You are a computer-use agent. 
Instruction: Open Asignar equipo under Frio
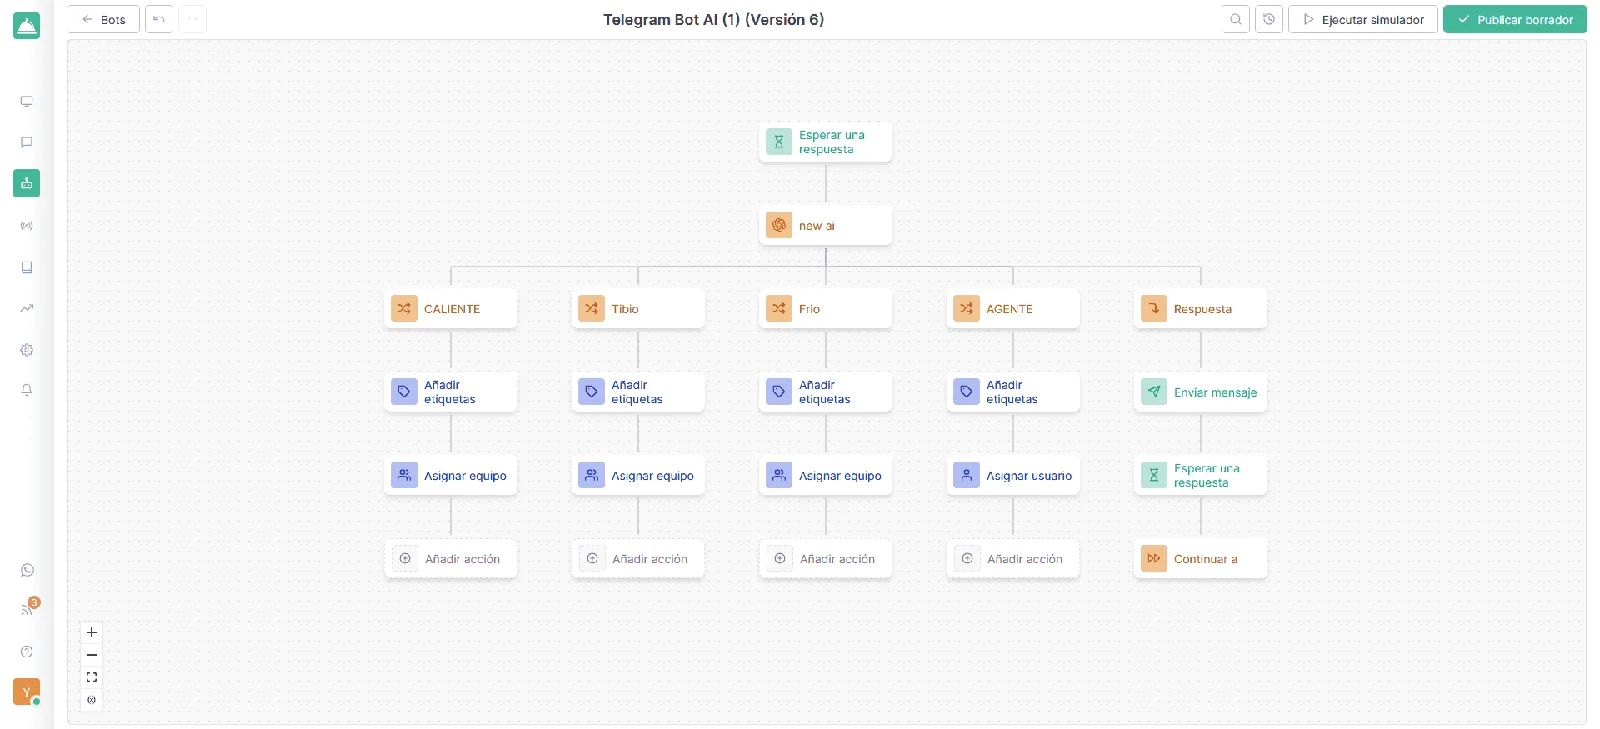826,476
